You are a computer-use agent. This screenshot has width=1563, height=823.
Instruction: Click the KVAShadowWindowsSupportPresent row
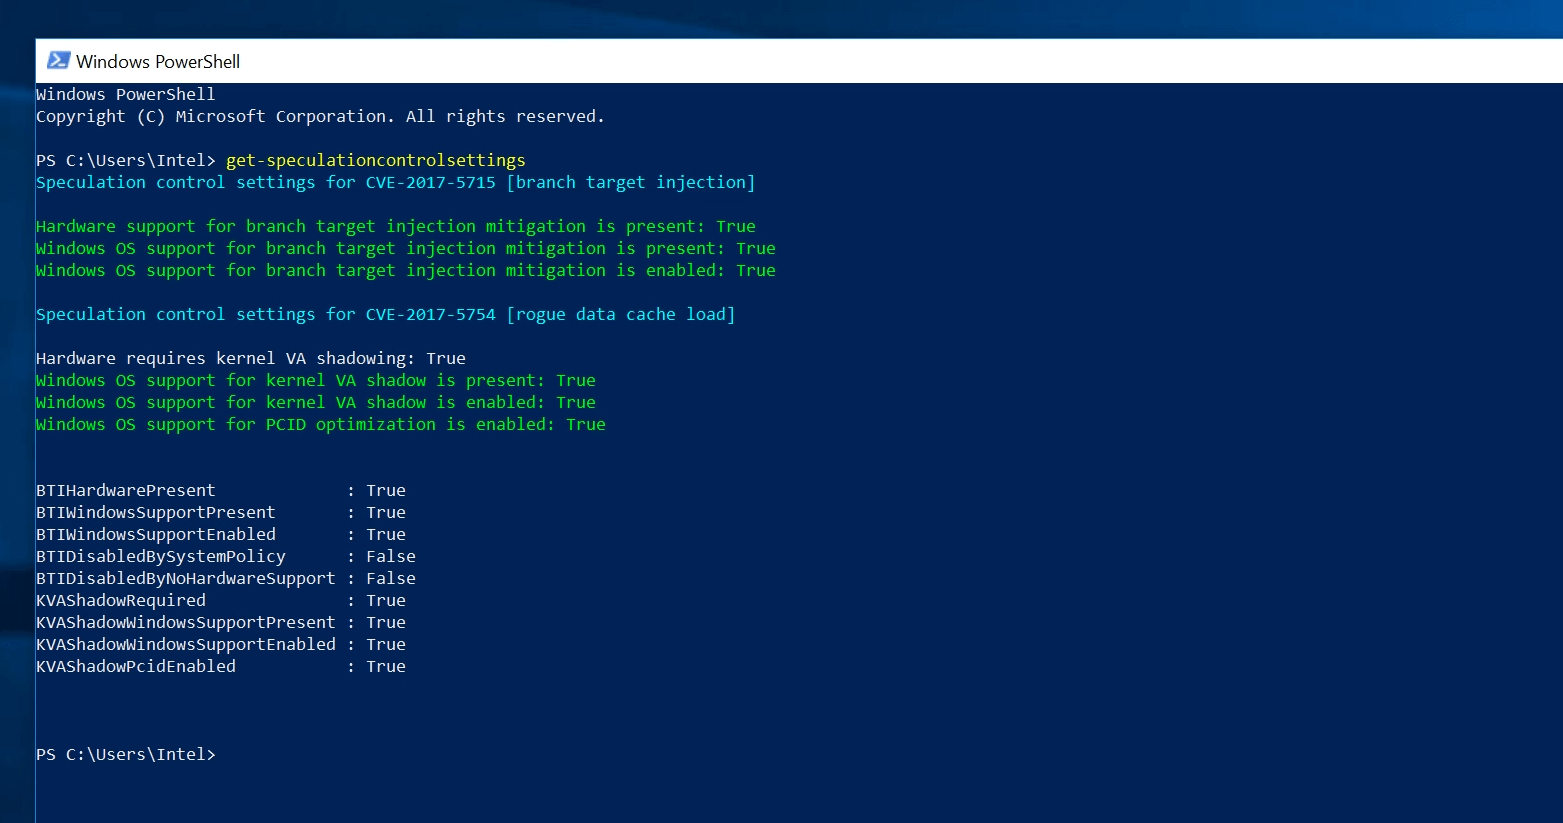click(x=221, y=623)
